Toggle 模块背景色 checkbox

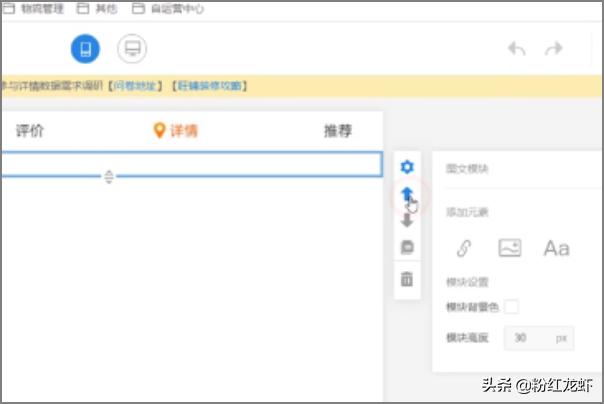(x=511, y=306)
